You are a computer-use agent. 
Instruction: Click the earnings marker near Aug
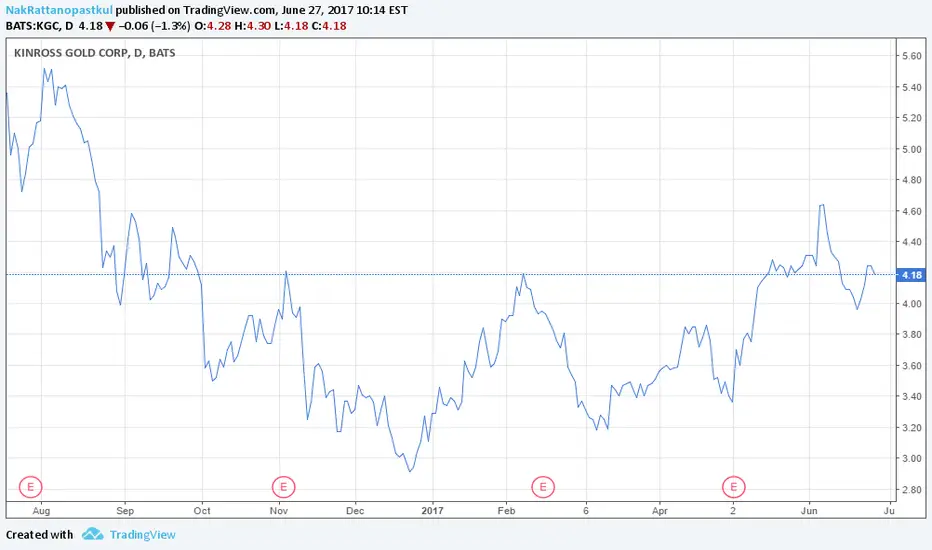click(30, 487)
